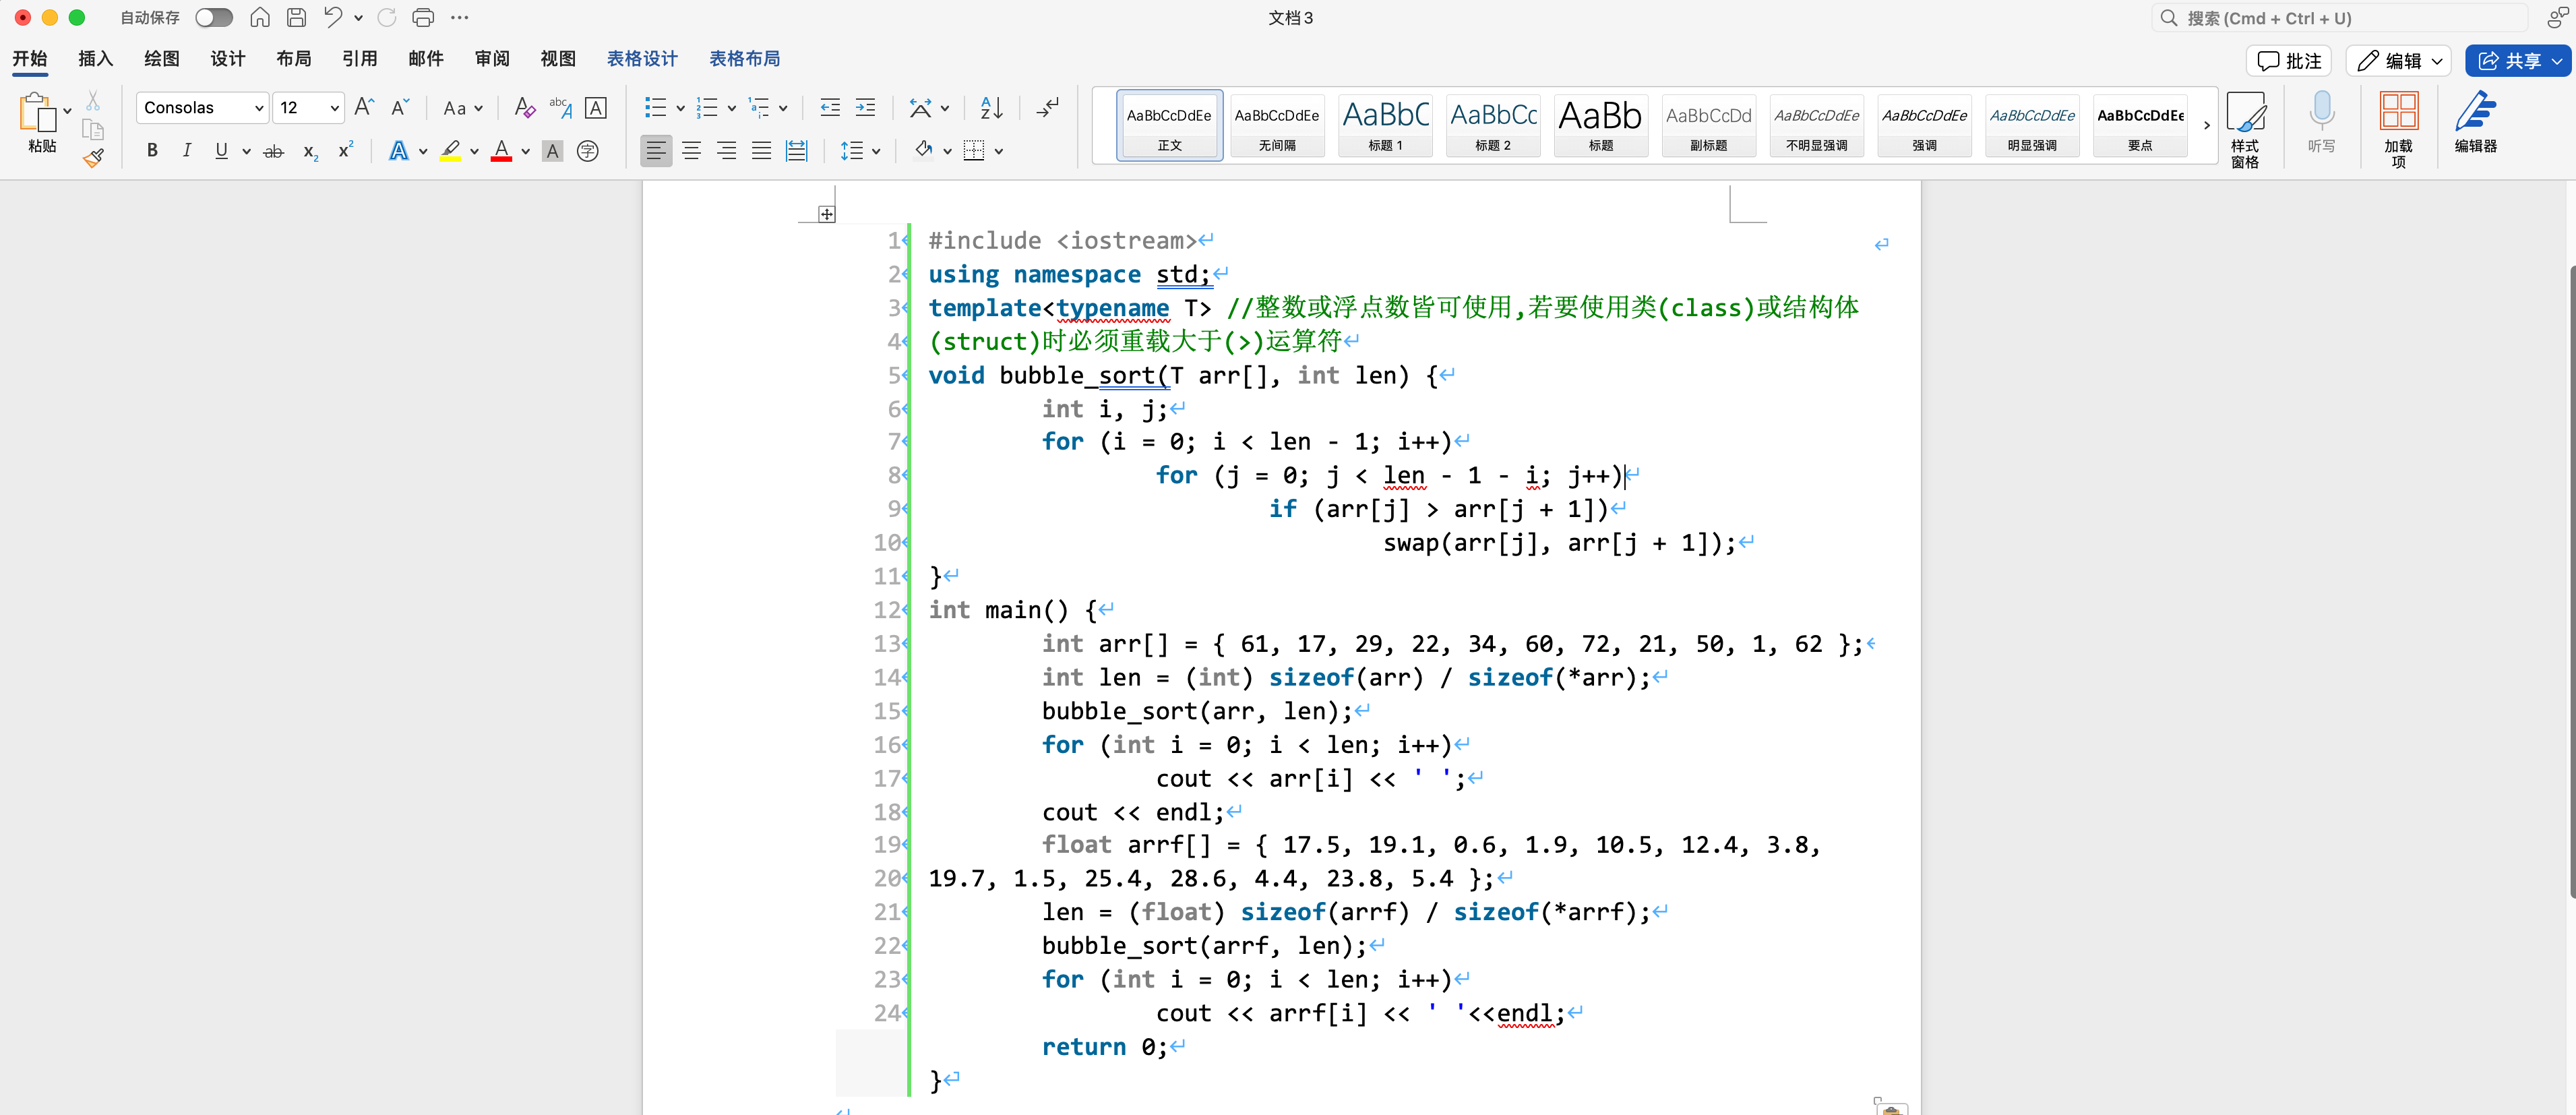
Task: Clear all formatting icon
Action: 524,107
